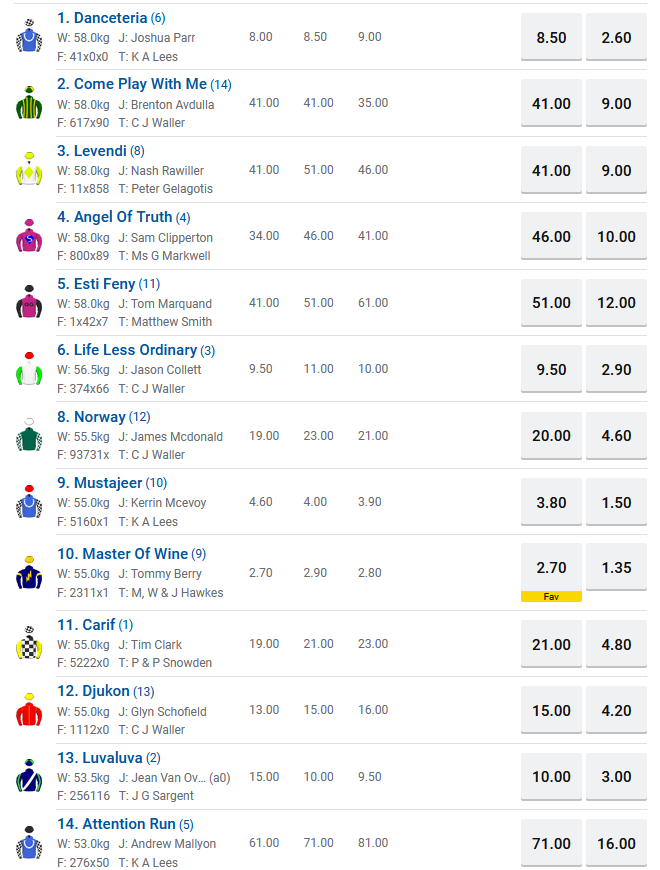Click Master Of Wine's navy silks icon
Screen dimensions: 660x870
(x=29, y=573)
